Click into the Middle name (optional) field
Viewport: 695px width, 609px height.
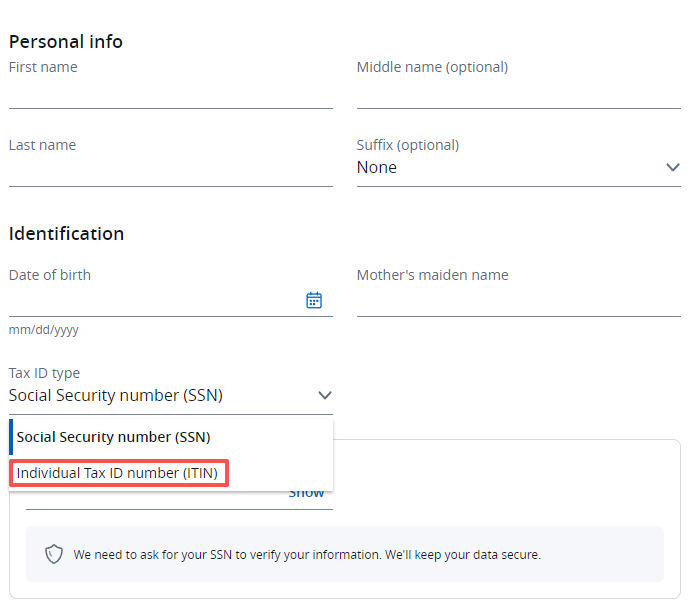(x=518, y=94)
